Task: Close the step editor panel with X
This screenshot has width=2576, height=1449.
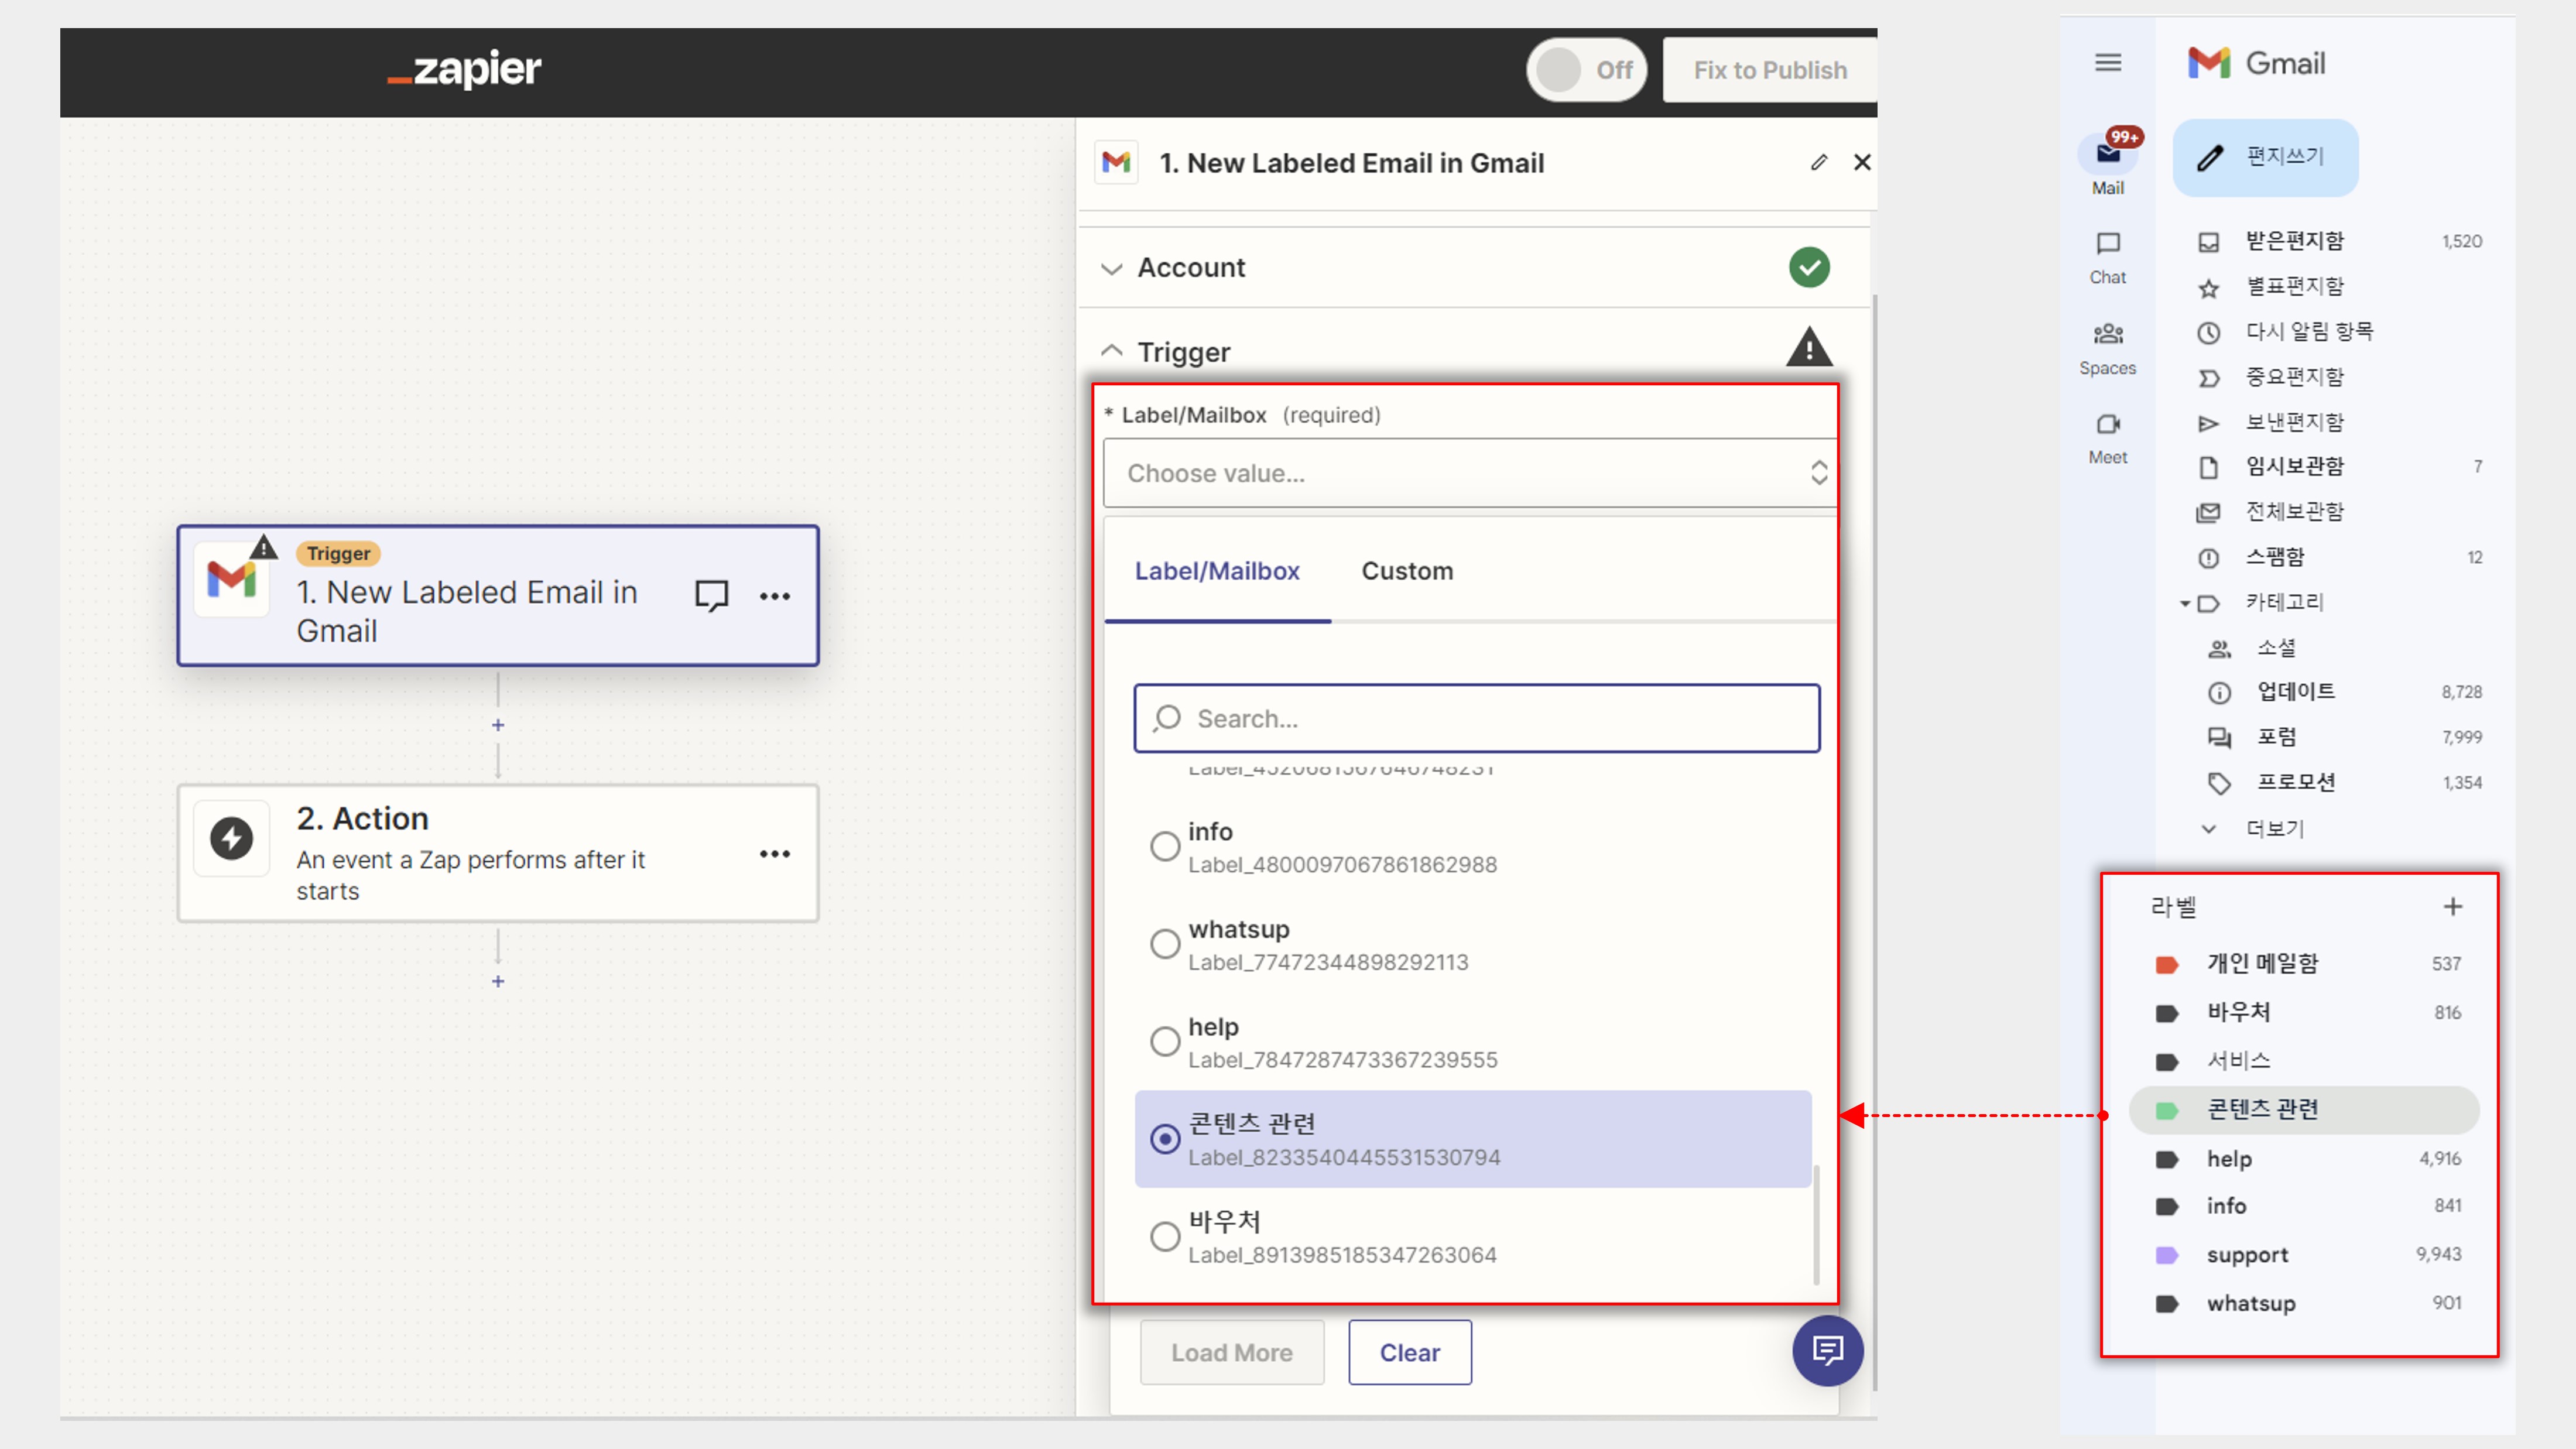Action: pos(1862,162)
